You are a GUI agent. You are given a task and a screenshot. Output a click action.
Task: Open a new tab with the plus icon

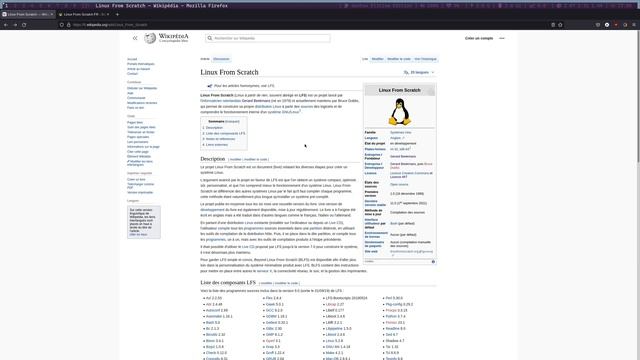click(x=118, y=14)
